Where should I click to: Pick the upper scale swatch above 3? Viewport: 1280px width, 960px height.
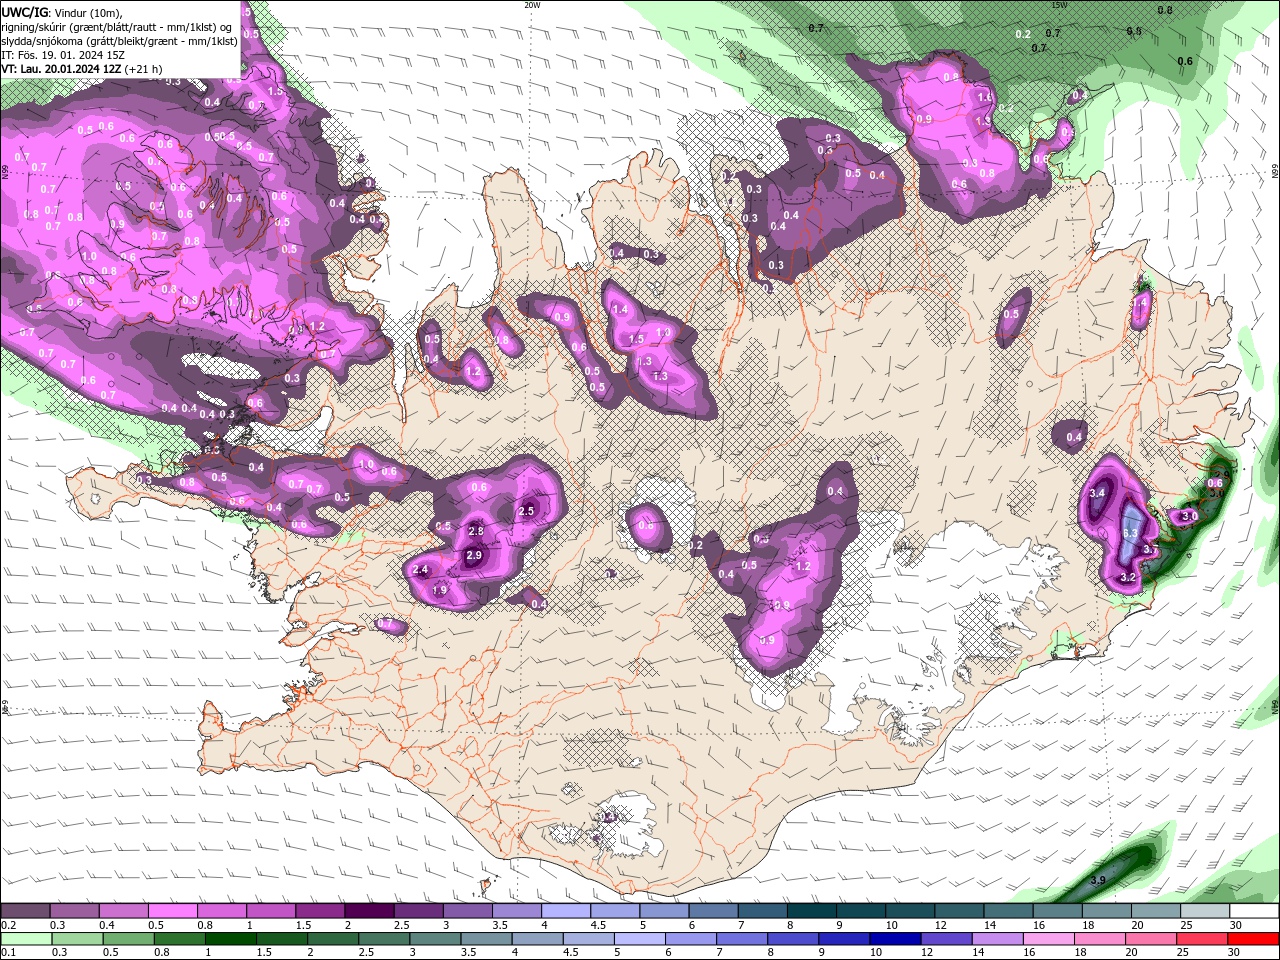(x=467, y=910)
